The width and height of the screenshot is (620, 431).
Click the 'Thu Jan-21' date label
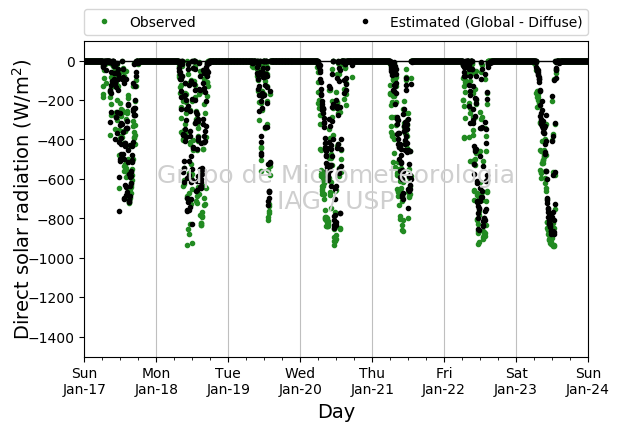(x=372, y=381)
